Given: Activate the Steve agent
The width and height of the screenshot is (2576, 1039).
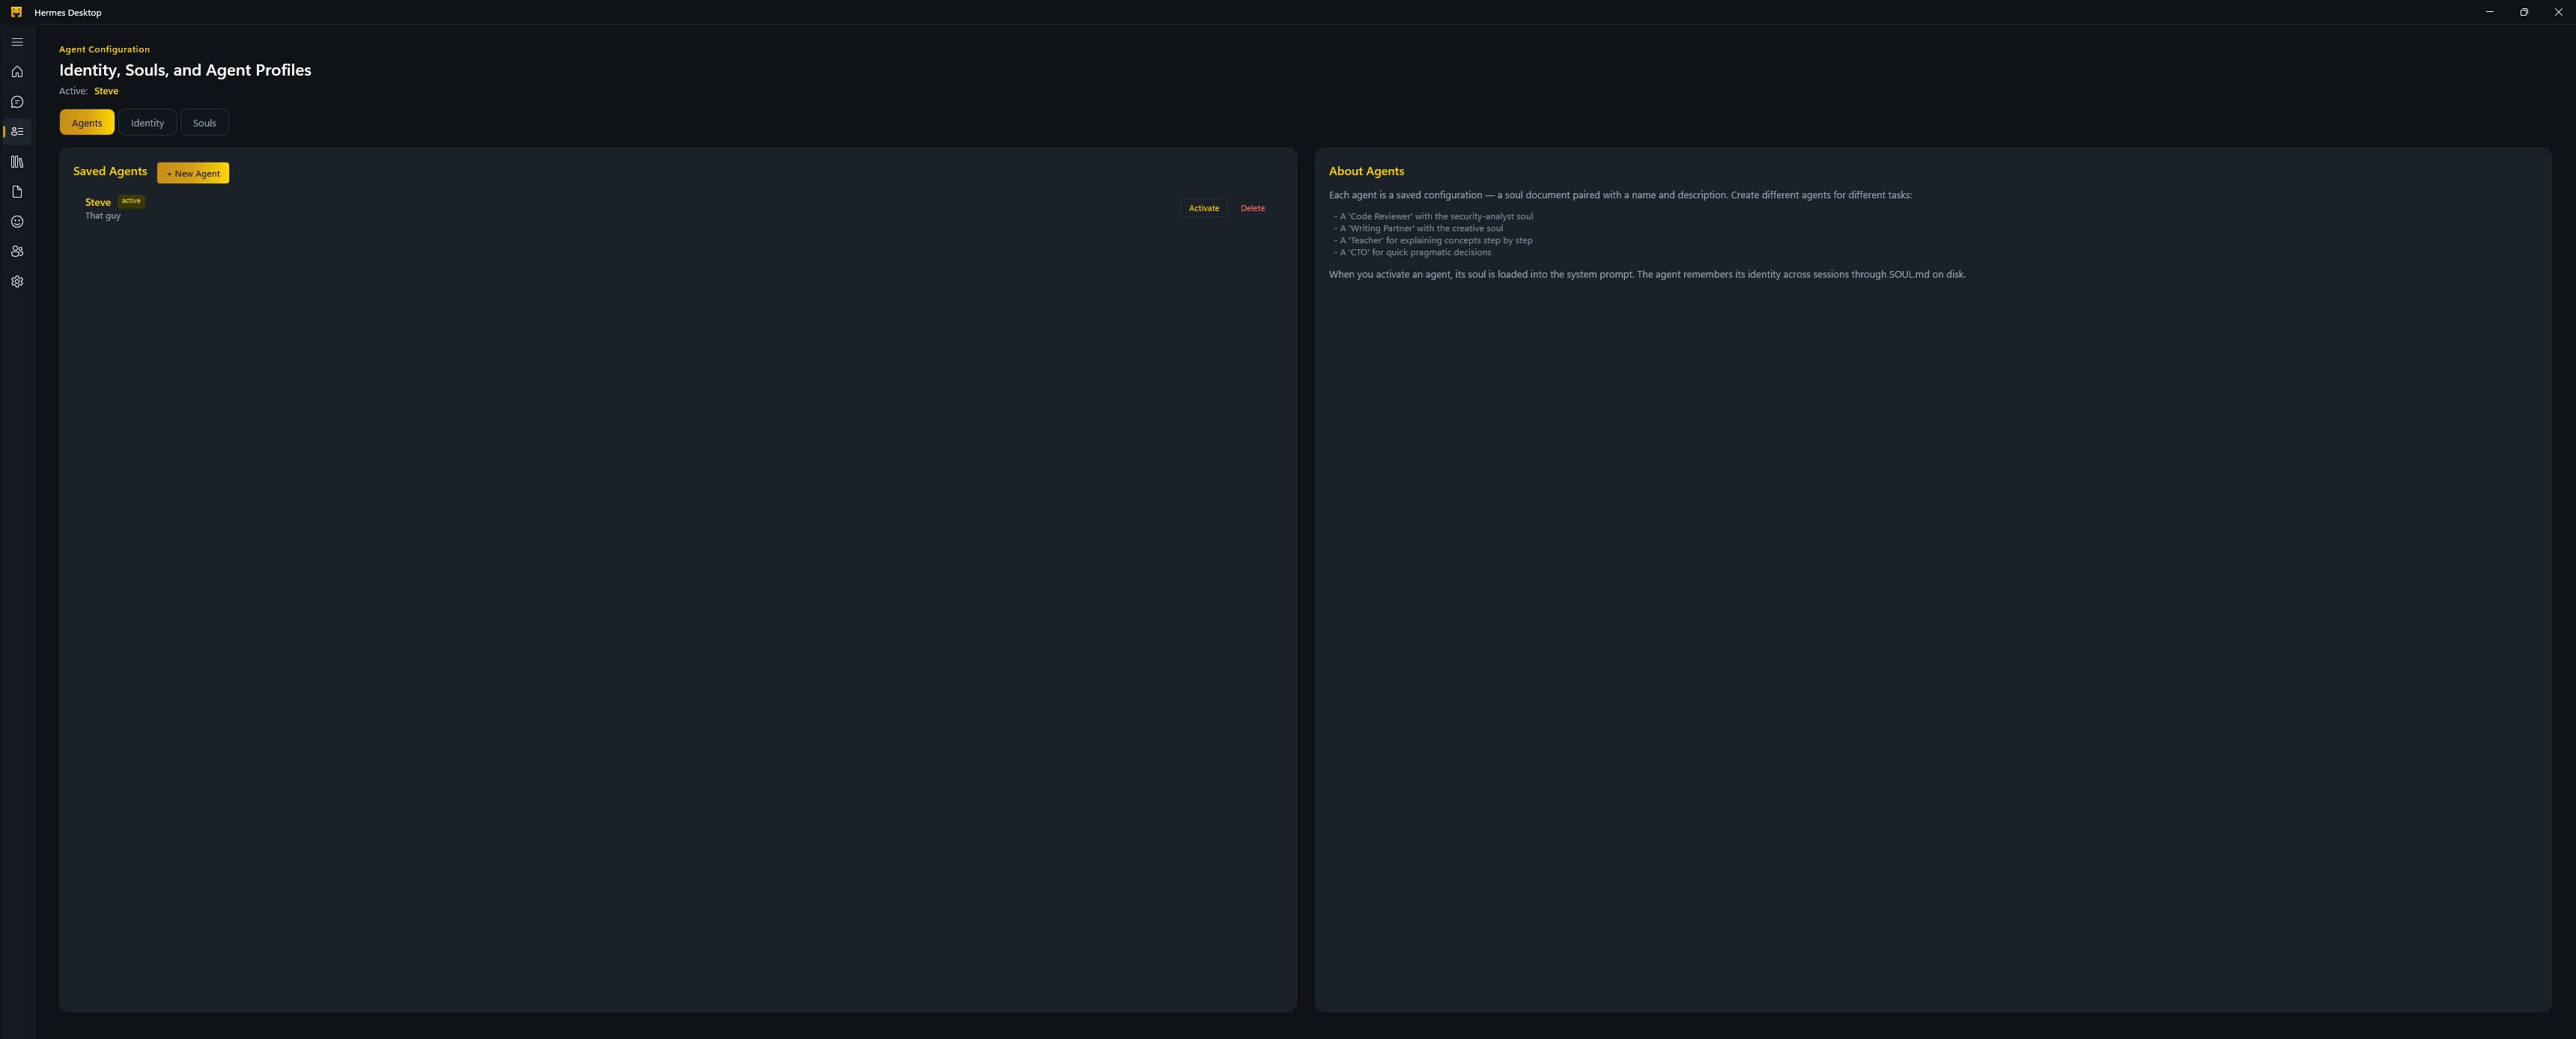Looking at the screenshot, I should (1204, 208).
